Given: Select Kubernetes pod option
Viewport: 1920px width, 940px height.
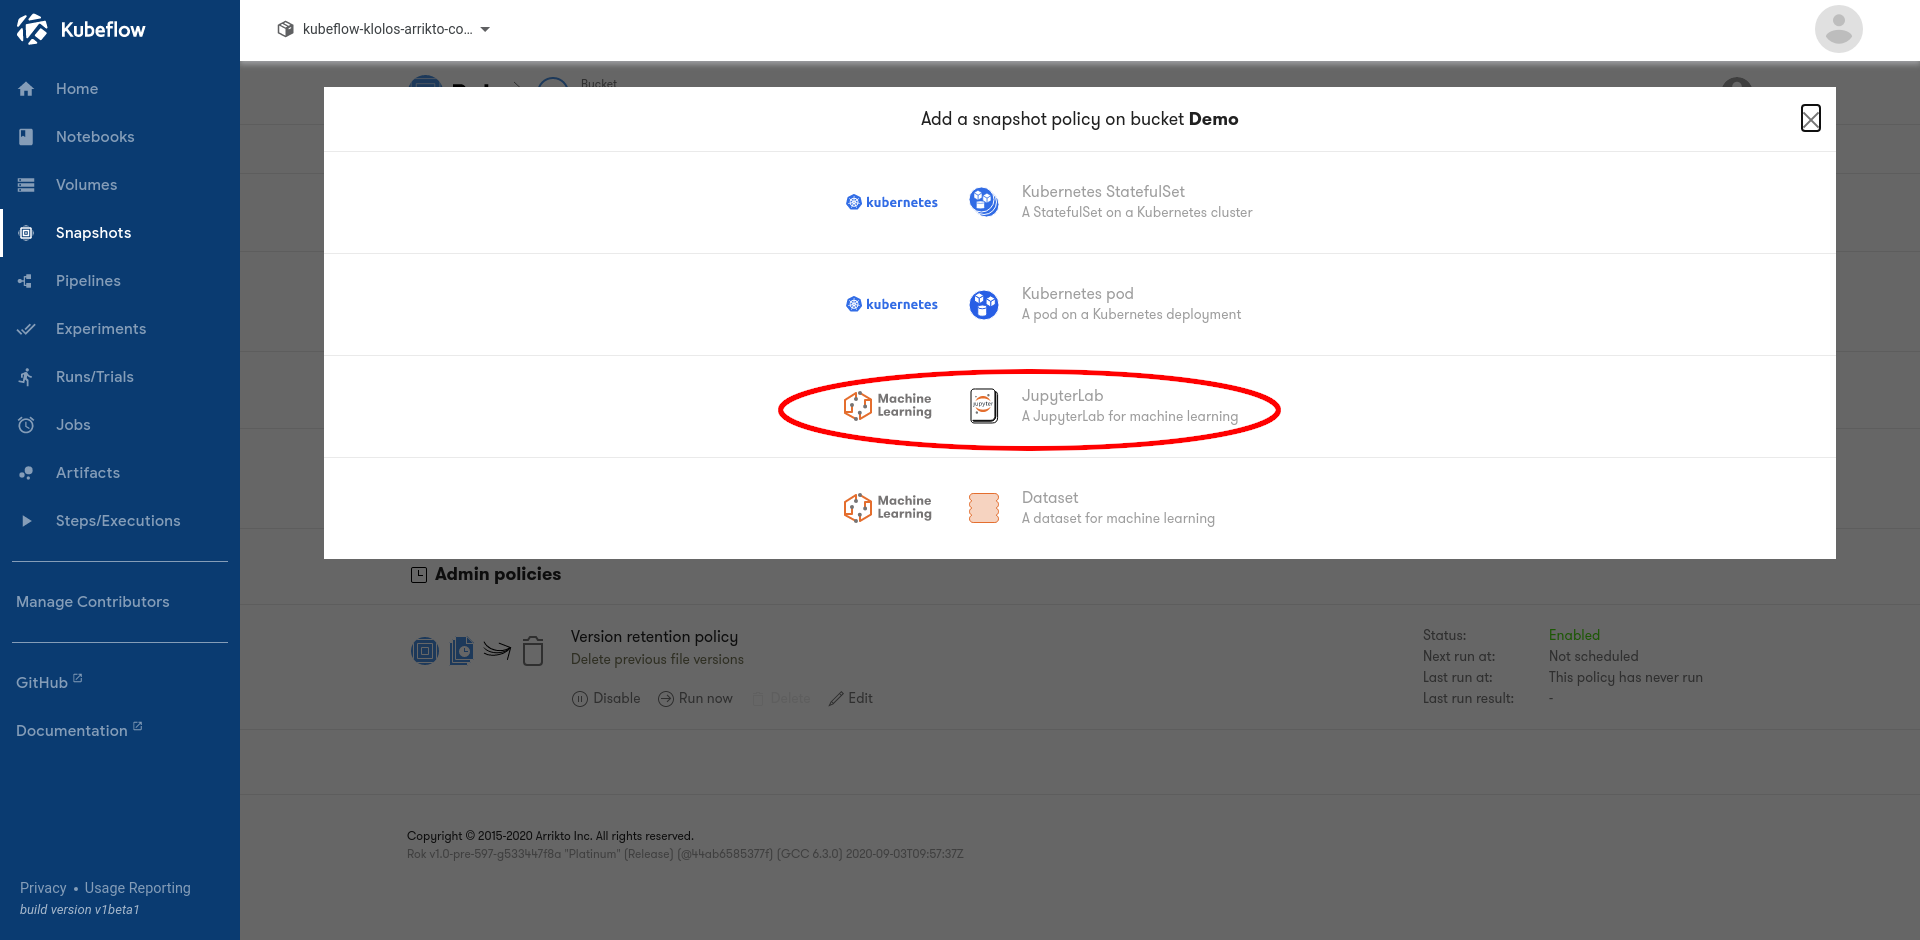Looking at the screenshot, I should [x=1080, y=304].
